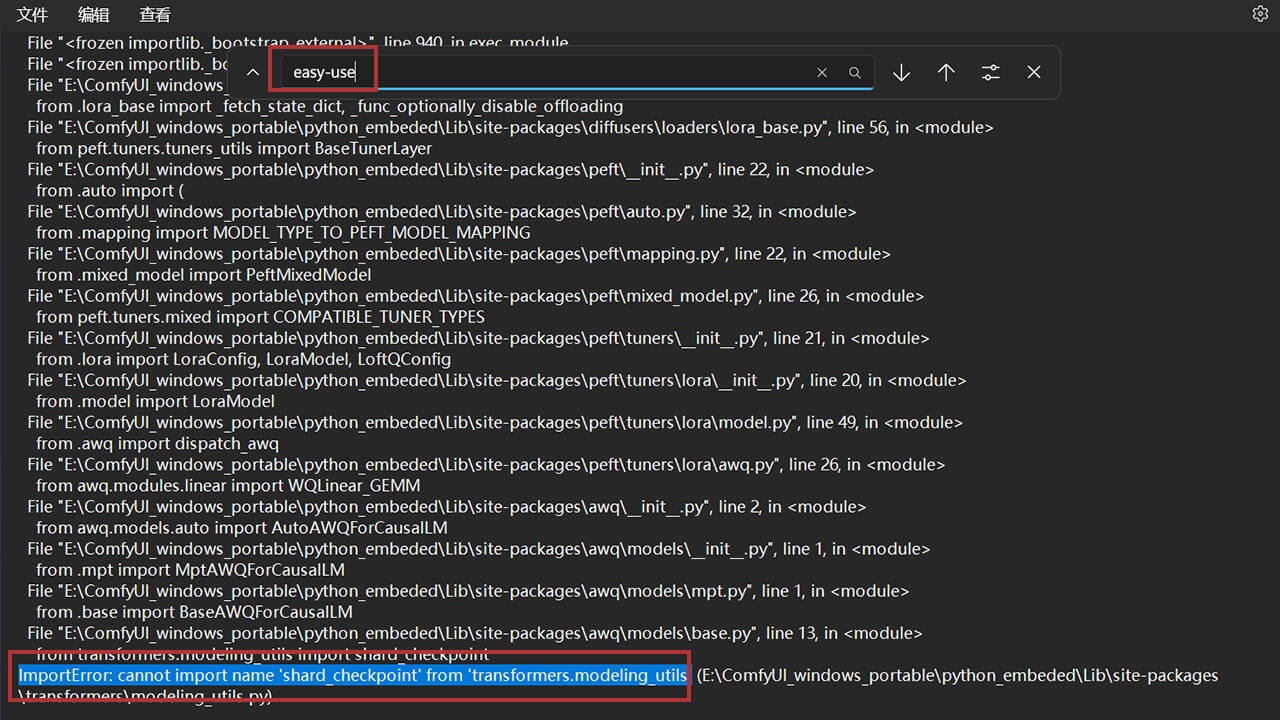The width and height of the screenshot is (1280, 720).
Task: Click line 'from peft.tuners.tuners_utils import BaseTunerLayer'
Action: (x=234, y=148)
